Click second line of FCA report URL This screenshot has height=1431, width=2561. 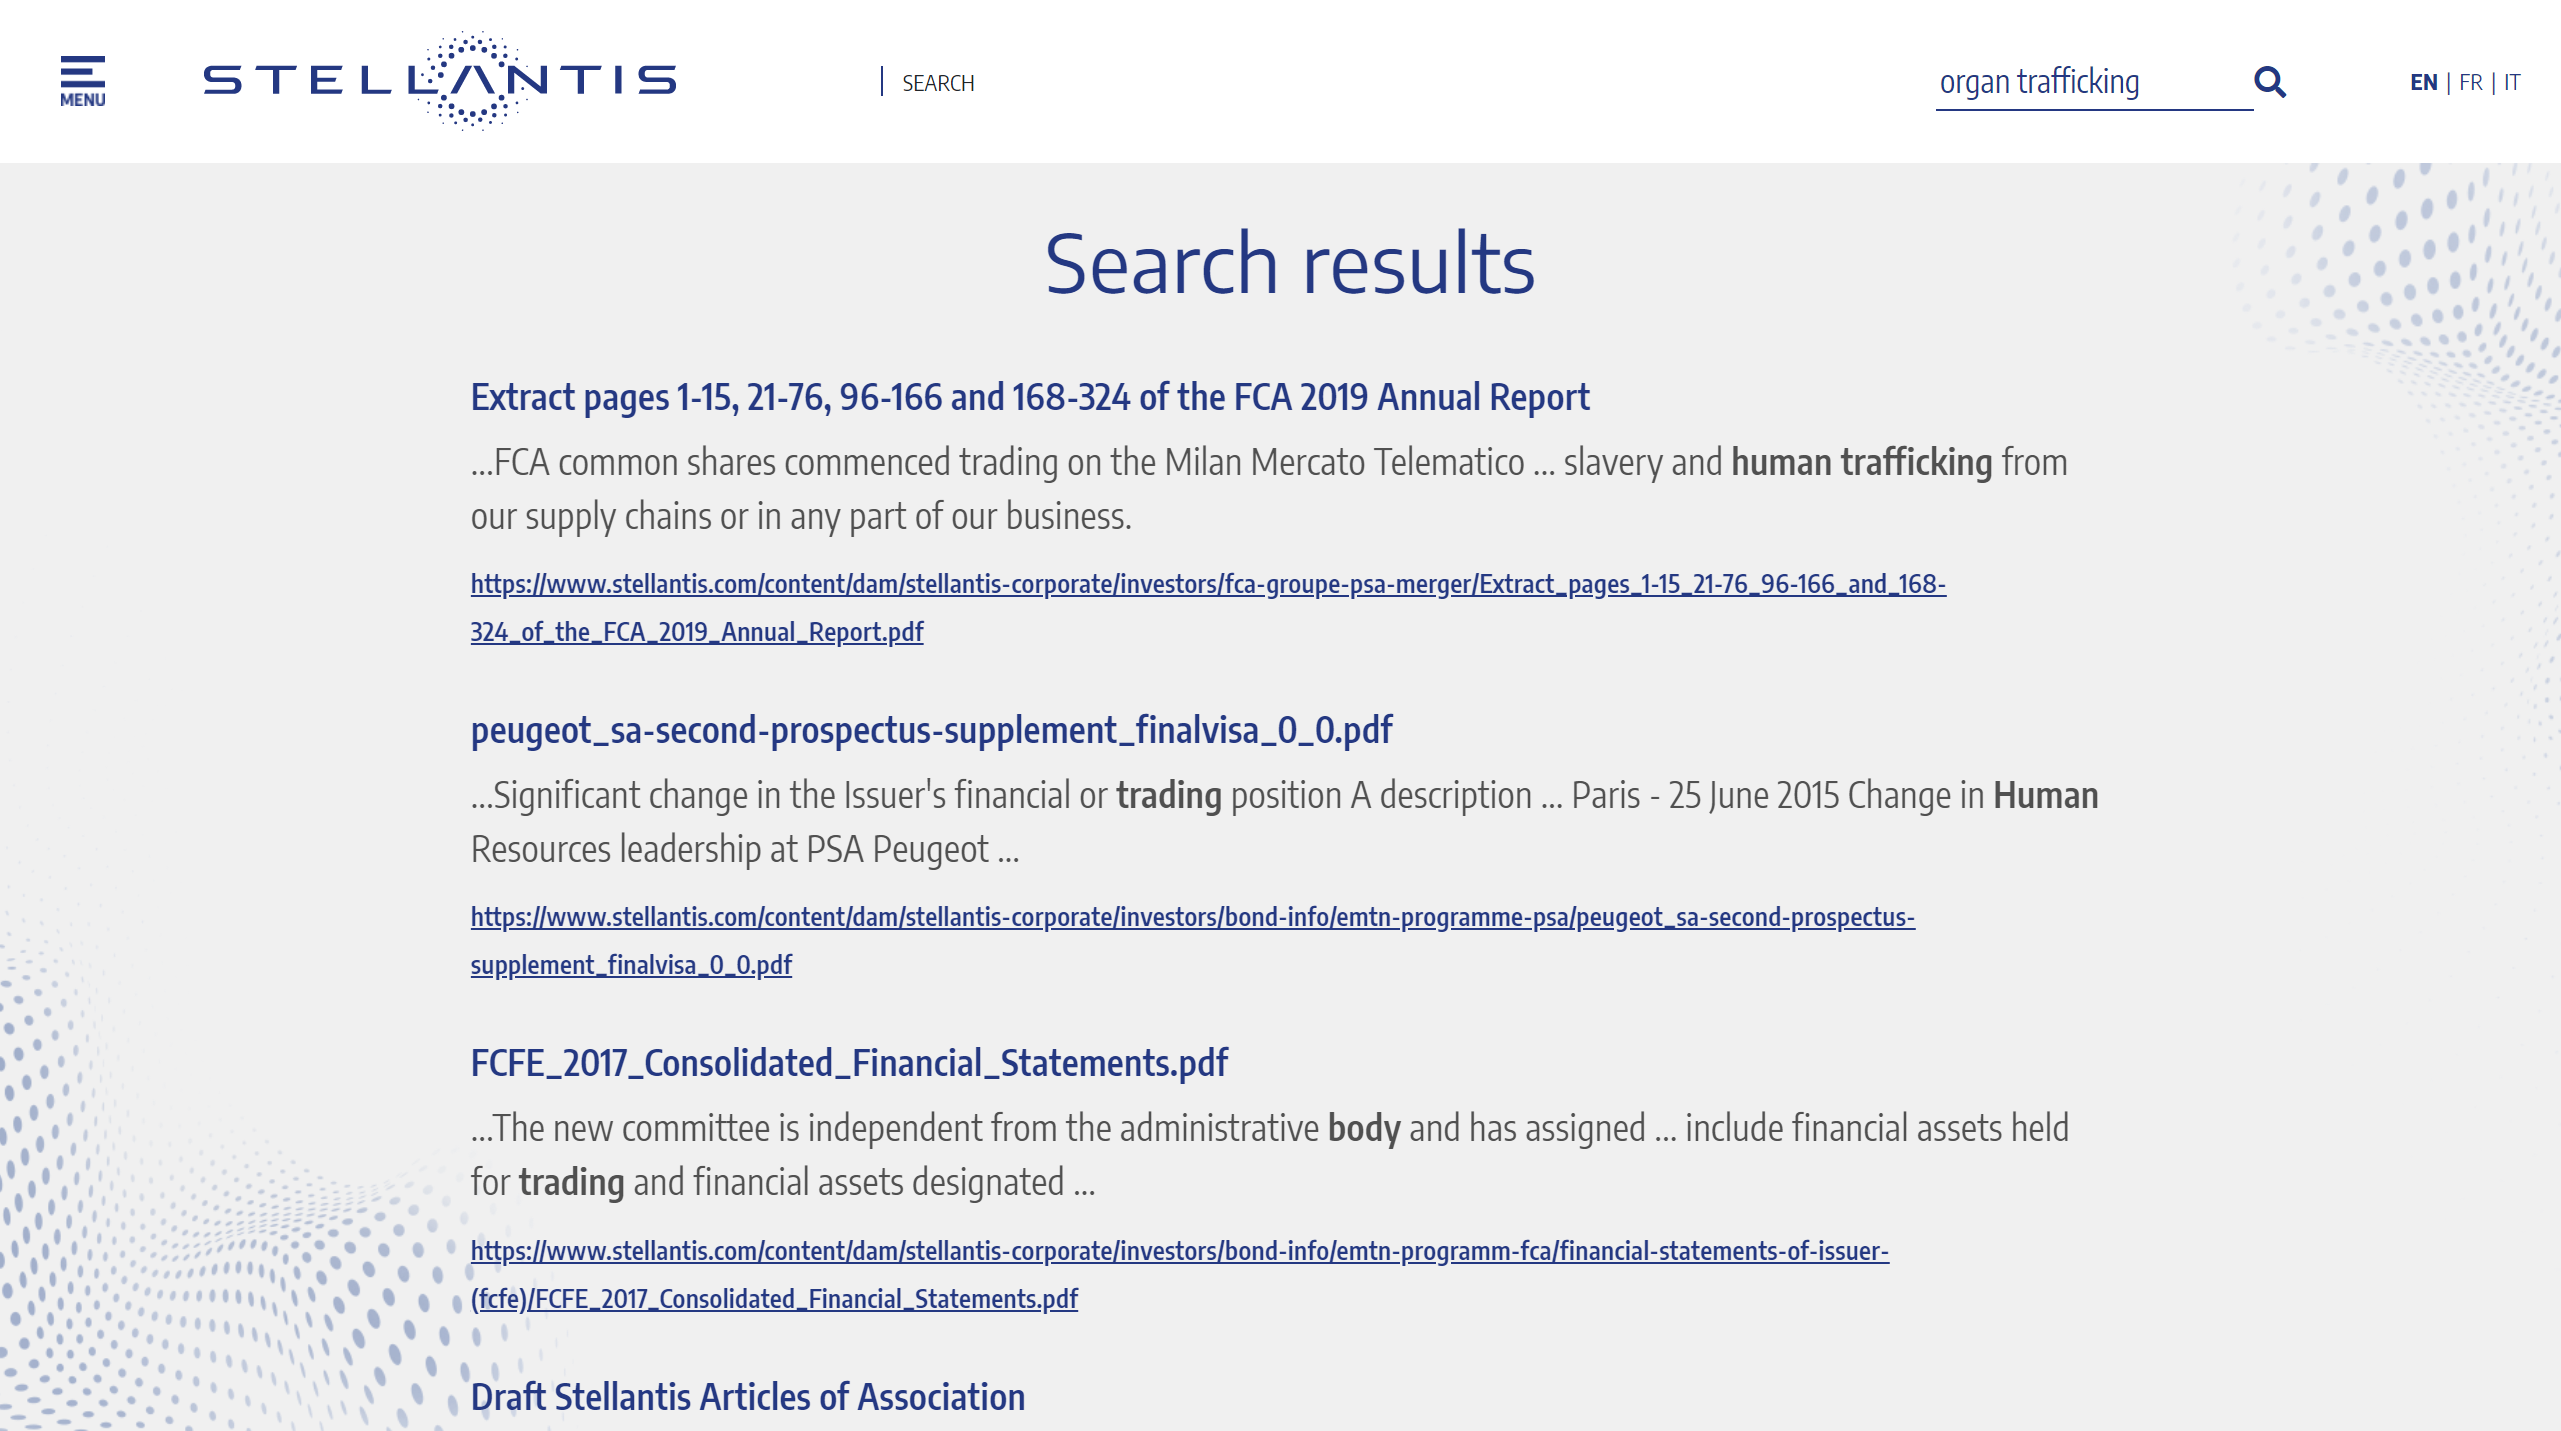[696, 632]
